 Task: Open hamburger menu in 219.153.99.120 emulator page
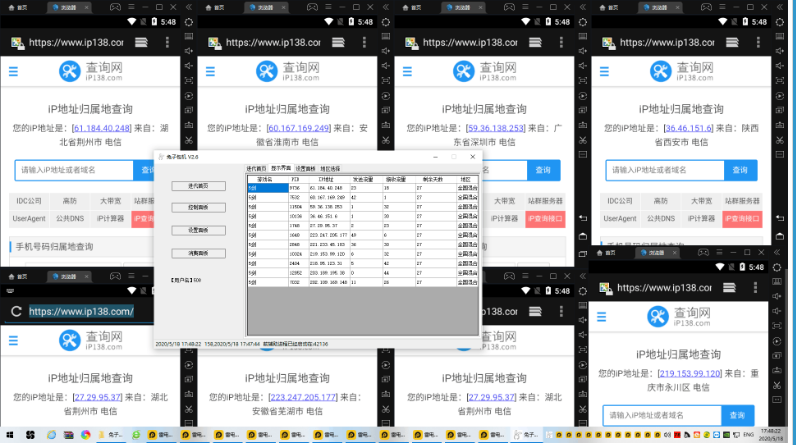click(602, 317)
